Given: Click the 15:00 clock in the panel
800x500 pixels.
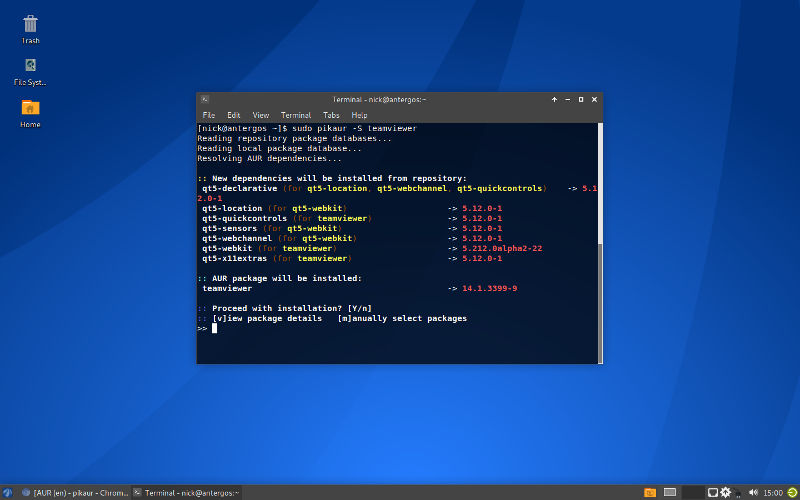Looking at the screenshot, I should tap(772, 493).
